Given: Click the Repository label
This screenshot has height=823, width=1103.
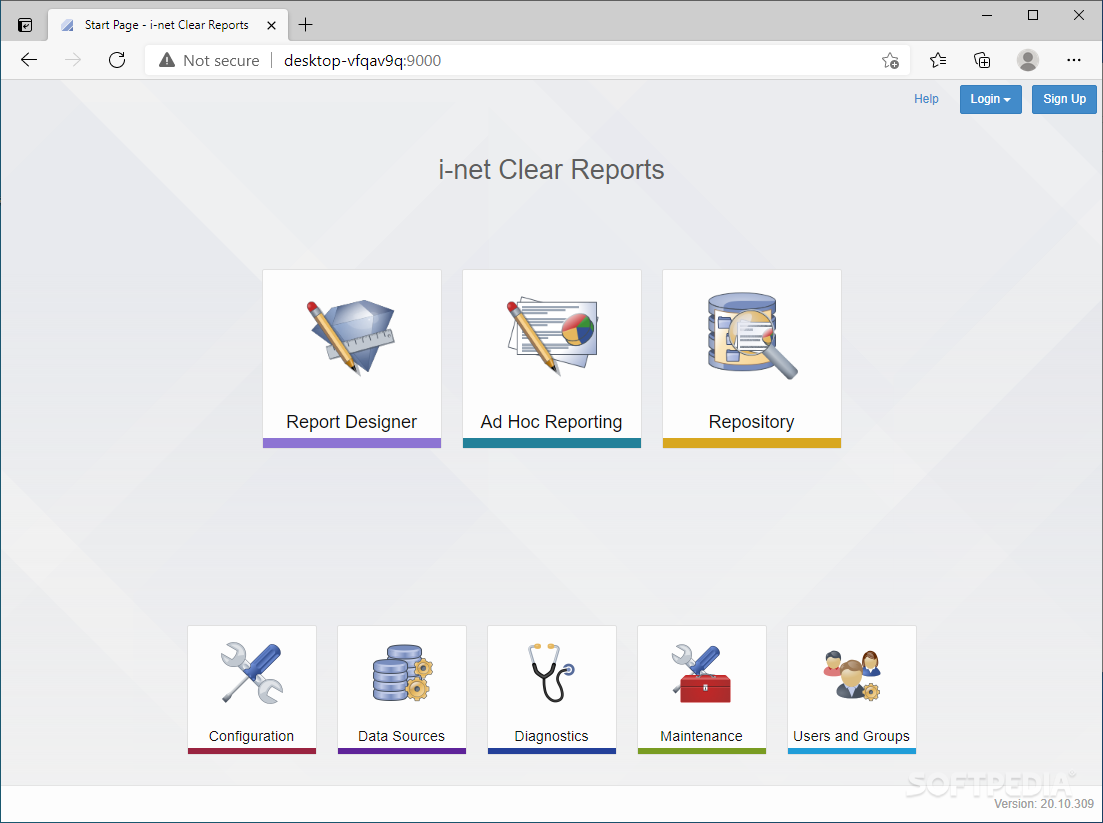Looking at the screenshot, I should [751, 422].
